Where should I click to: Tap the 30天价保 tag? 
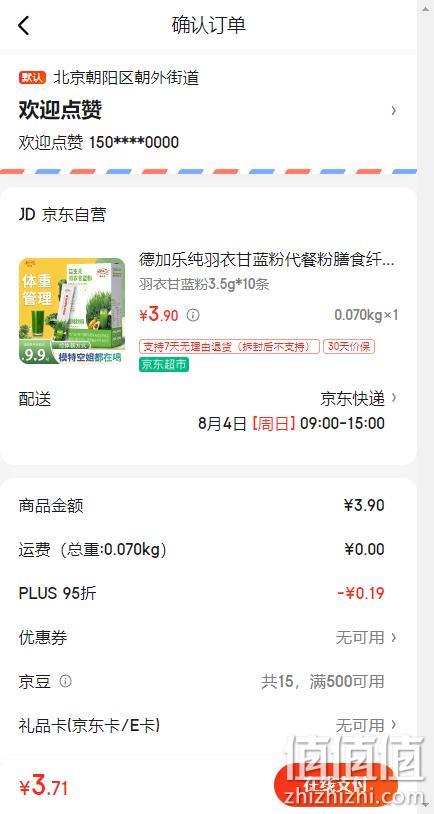(349, 346)
